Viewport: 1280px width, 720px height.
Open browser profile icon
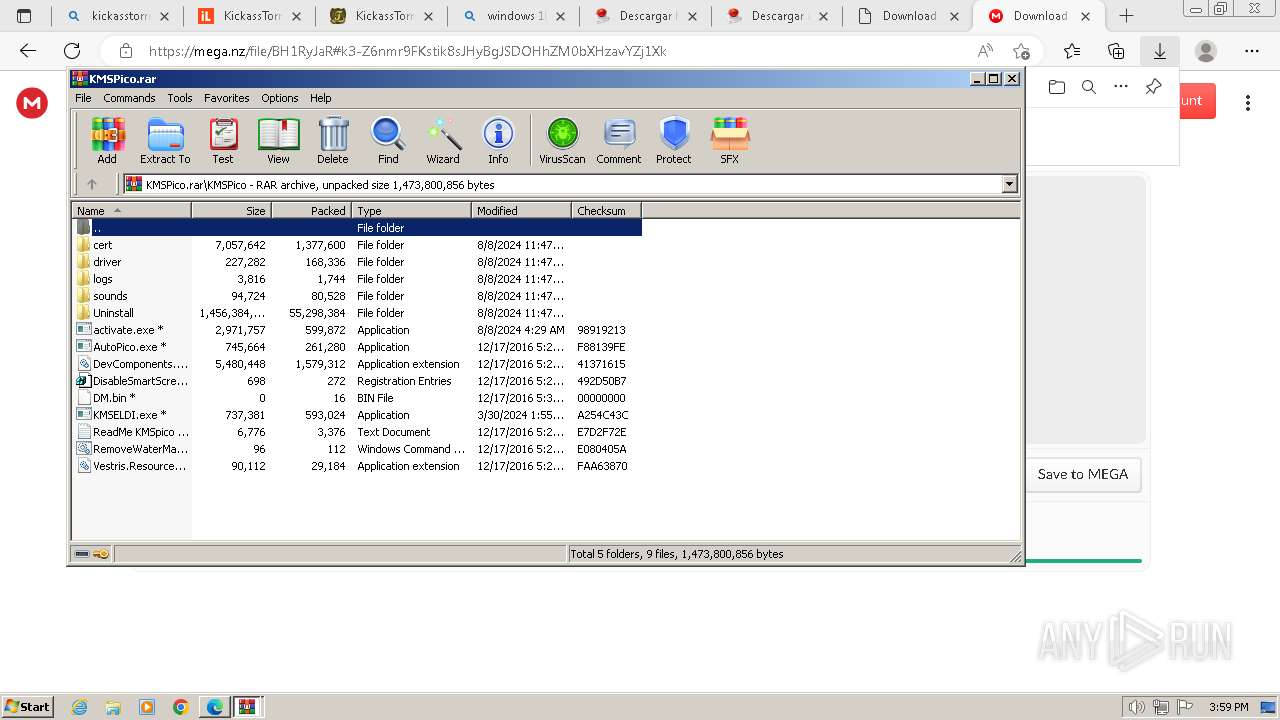(1207, 51)
